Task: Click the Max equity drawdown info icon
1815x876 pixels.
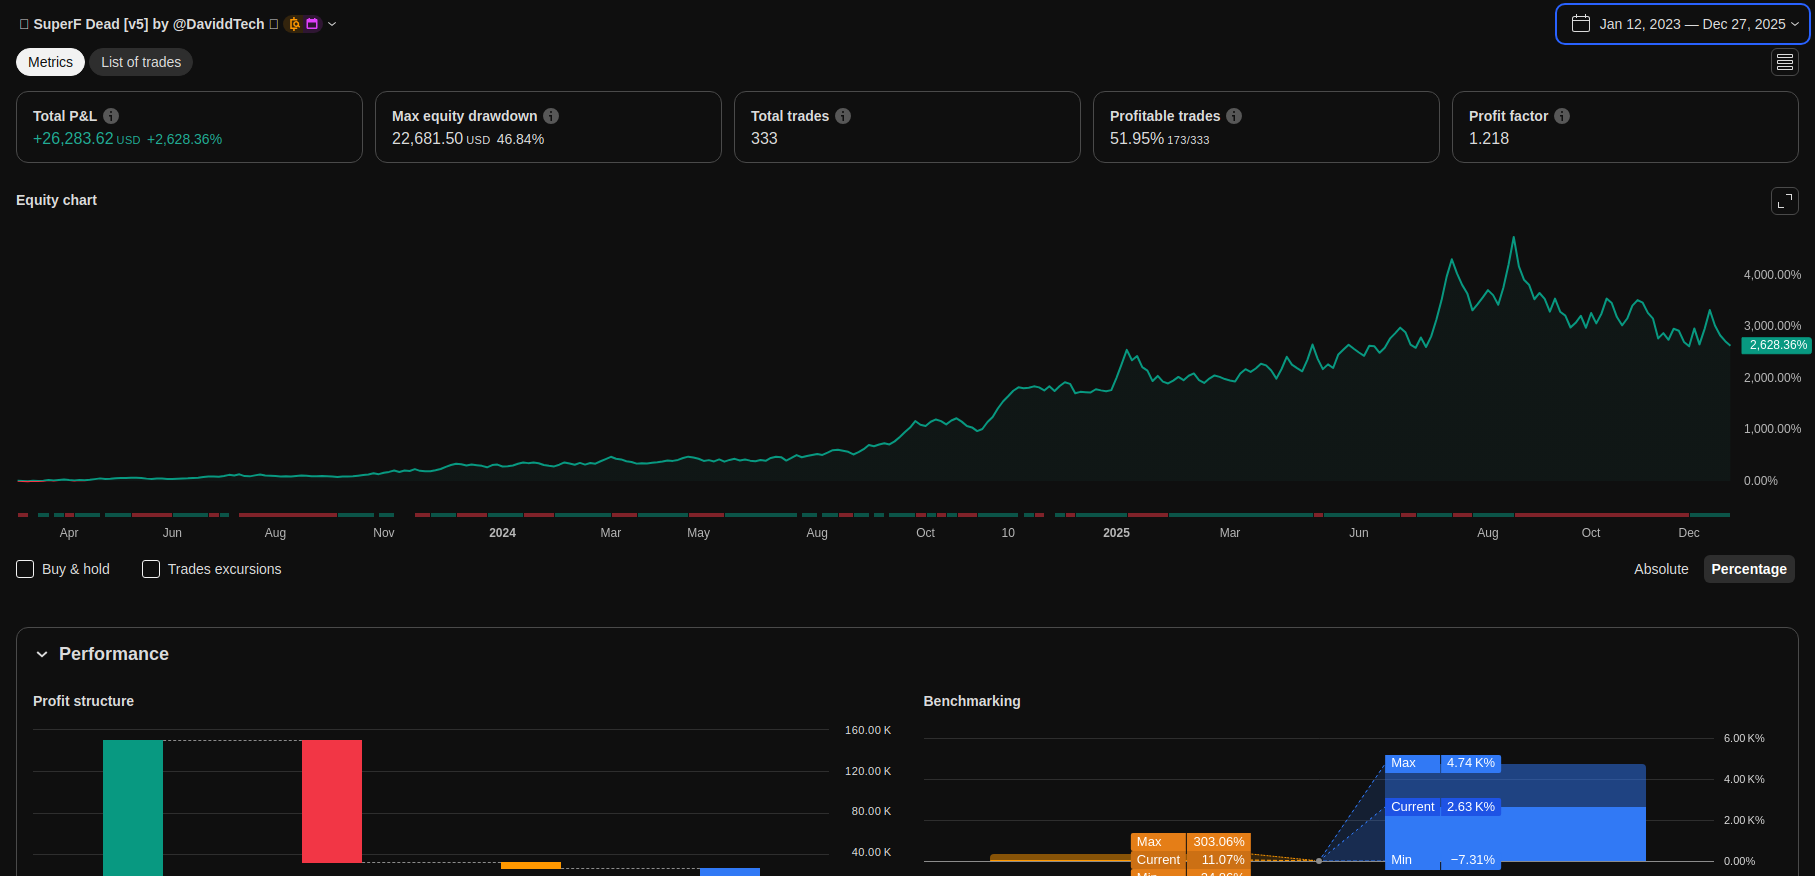Action: tap(551, 116)
